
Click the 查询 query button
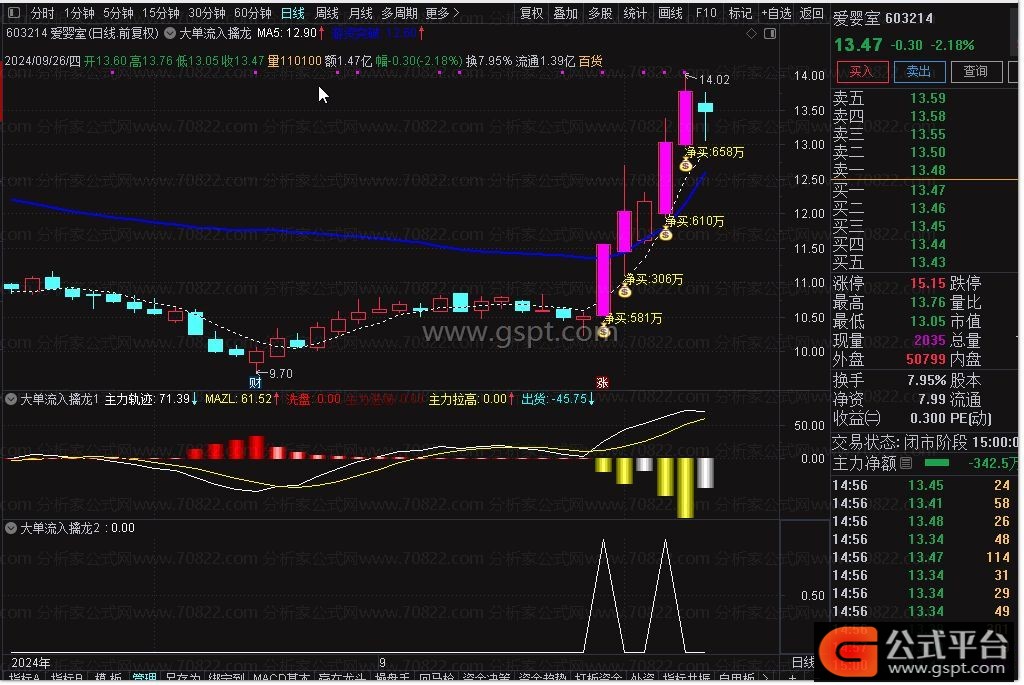pyautogui.click(x=976, y=72)
